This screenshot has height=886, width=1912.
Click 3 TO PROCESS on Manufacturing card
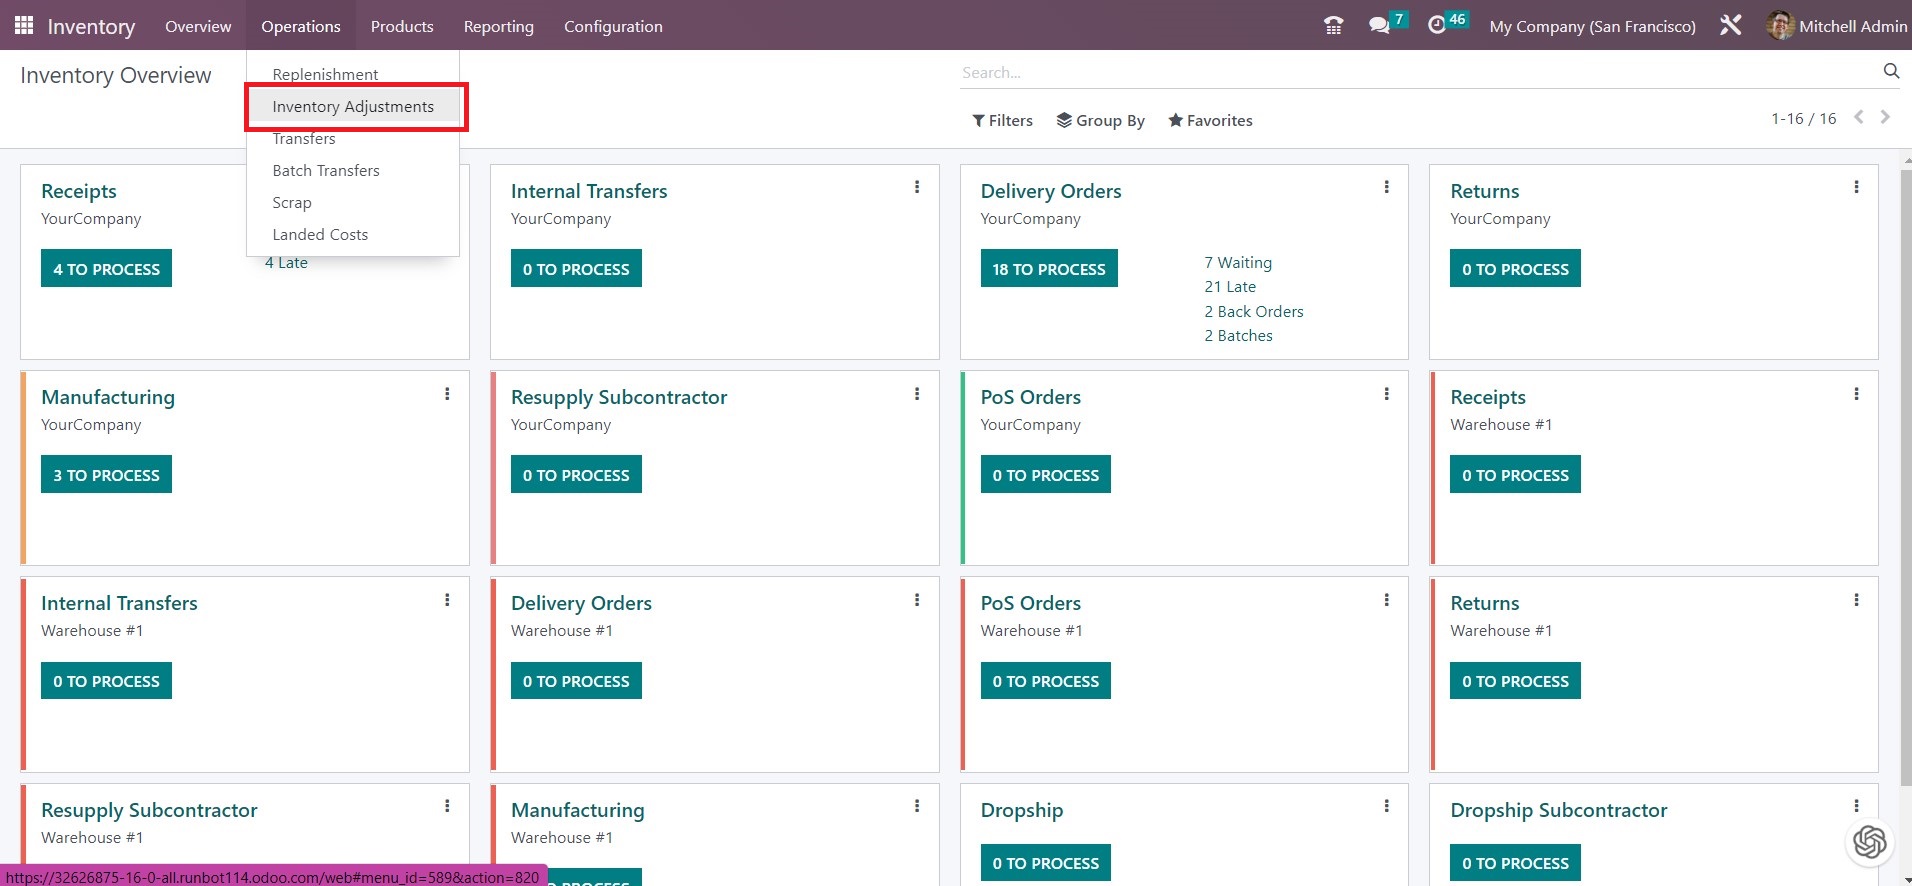(106, 474)
